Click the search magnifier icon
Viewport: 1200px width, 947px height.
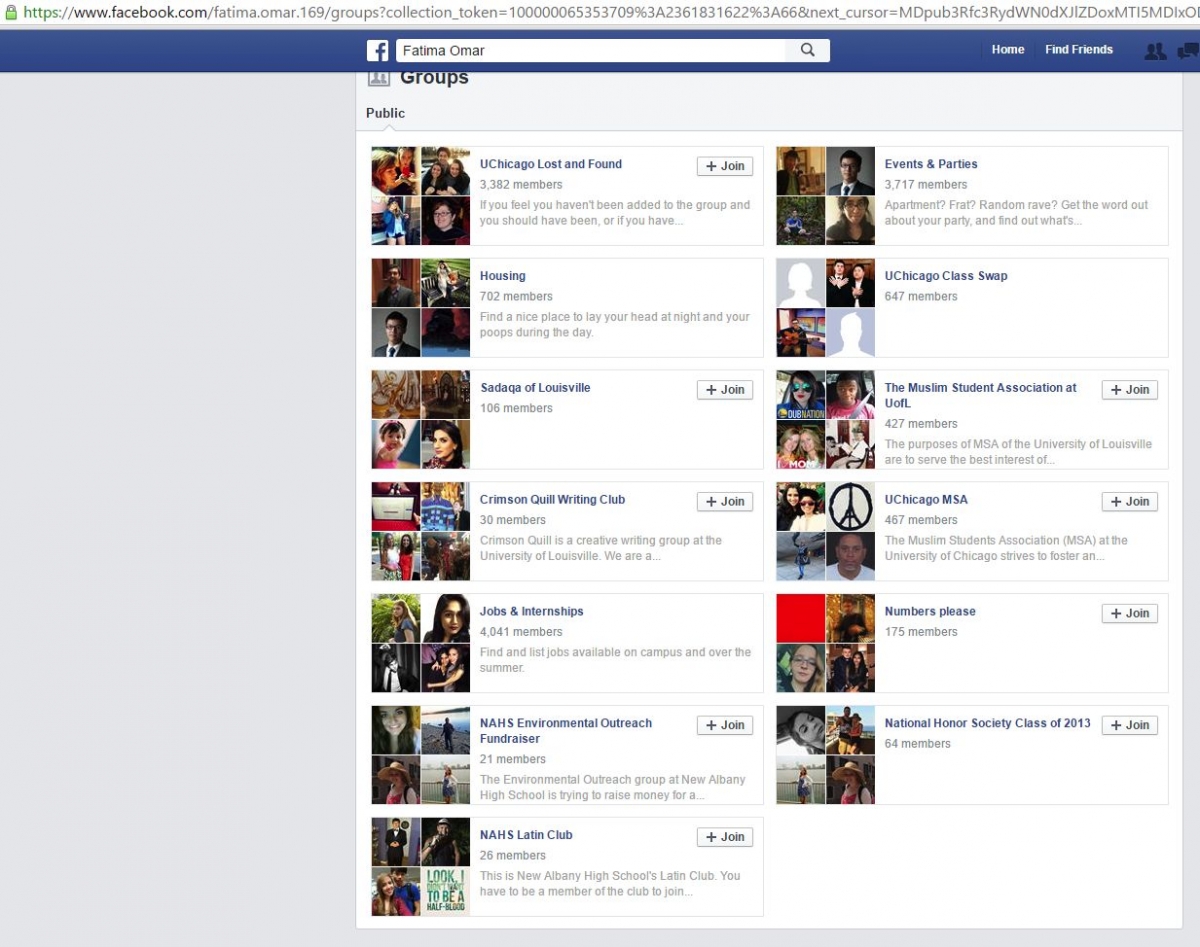click(x=808, y=50)
